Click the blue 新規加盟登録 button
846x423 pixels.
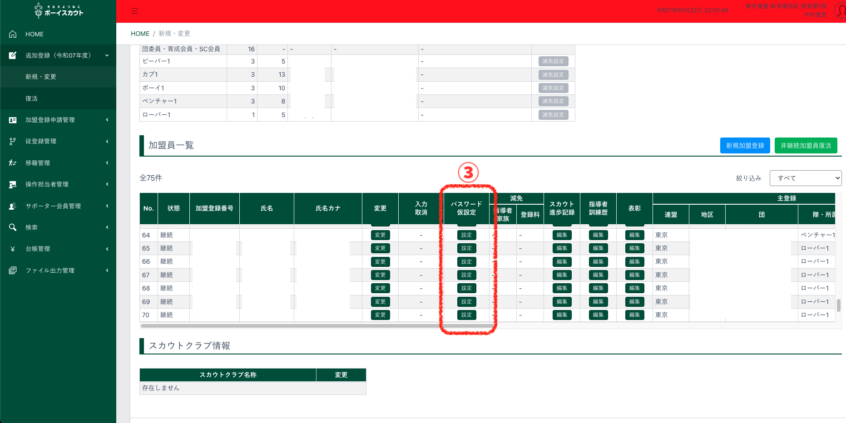pyautogui.click(x=745, y=146)
